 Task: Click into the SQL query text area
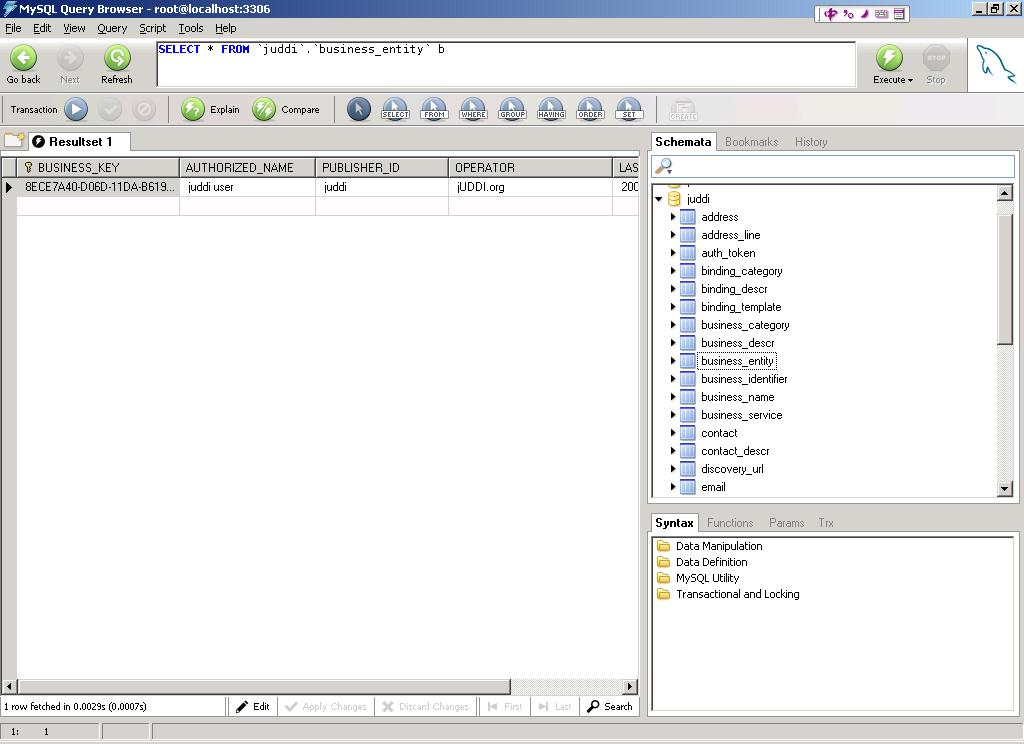[506, 64]
